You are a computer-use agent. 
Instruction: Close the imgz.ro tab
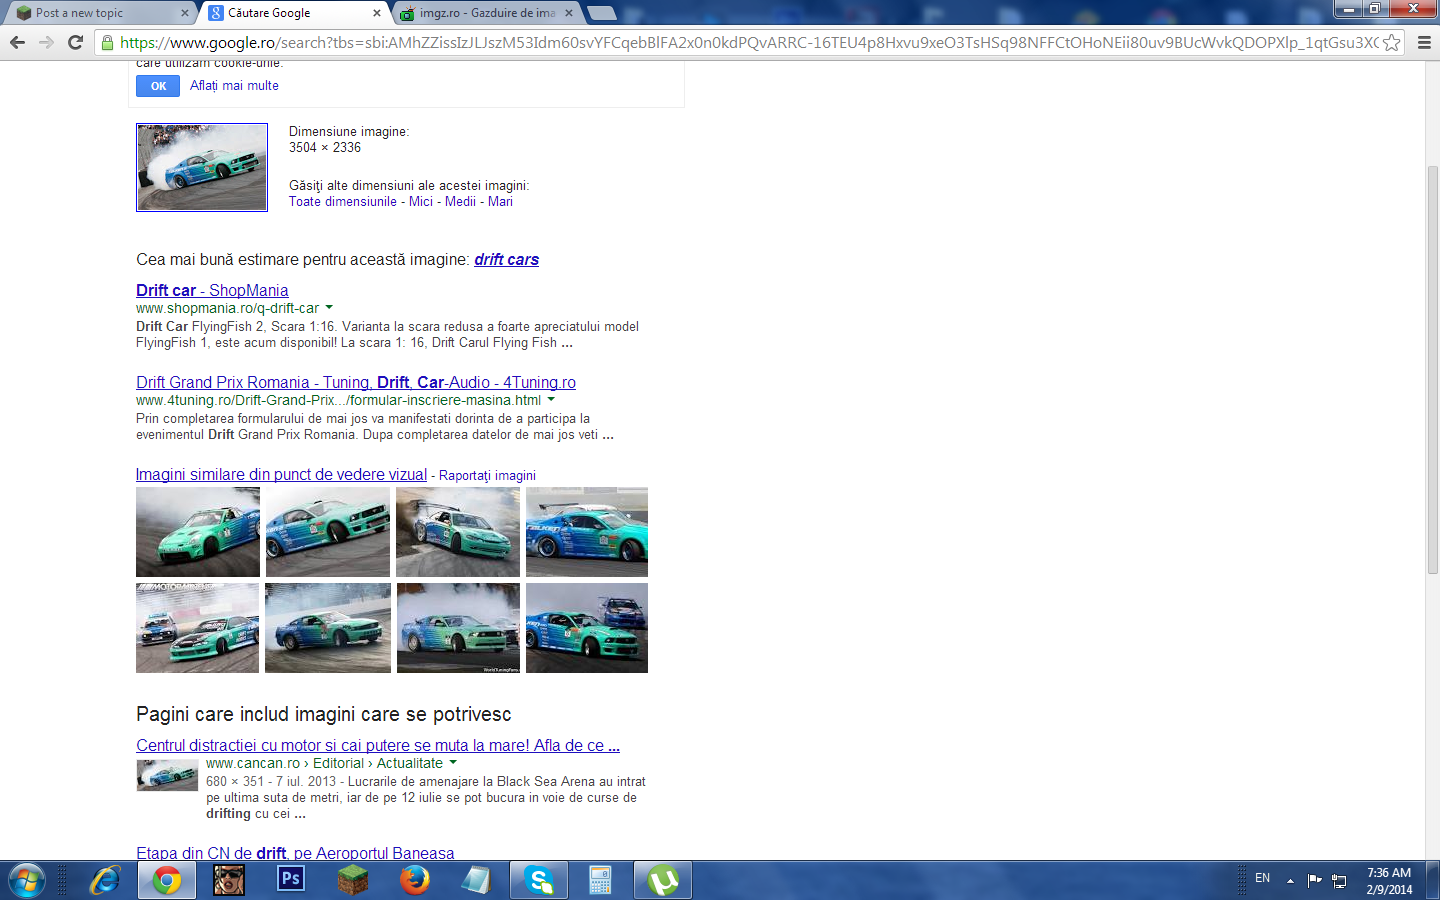[x=569, y=13]
